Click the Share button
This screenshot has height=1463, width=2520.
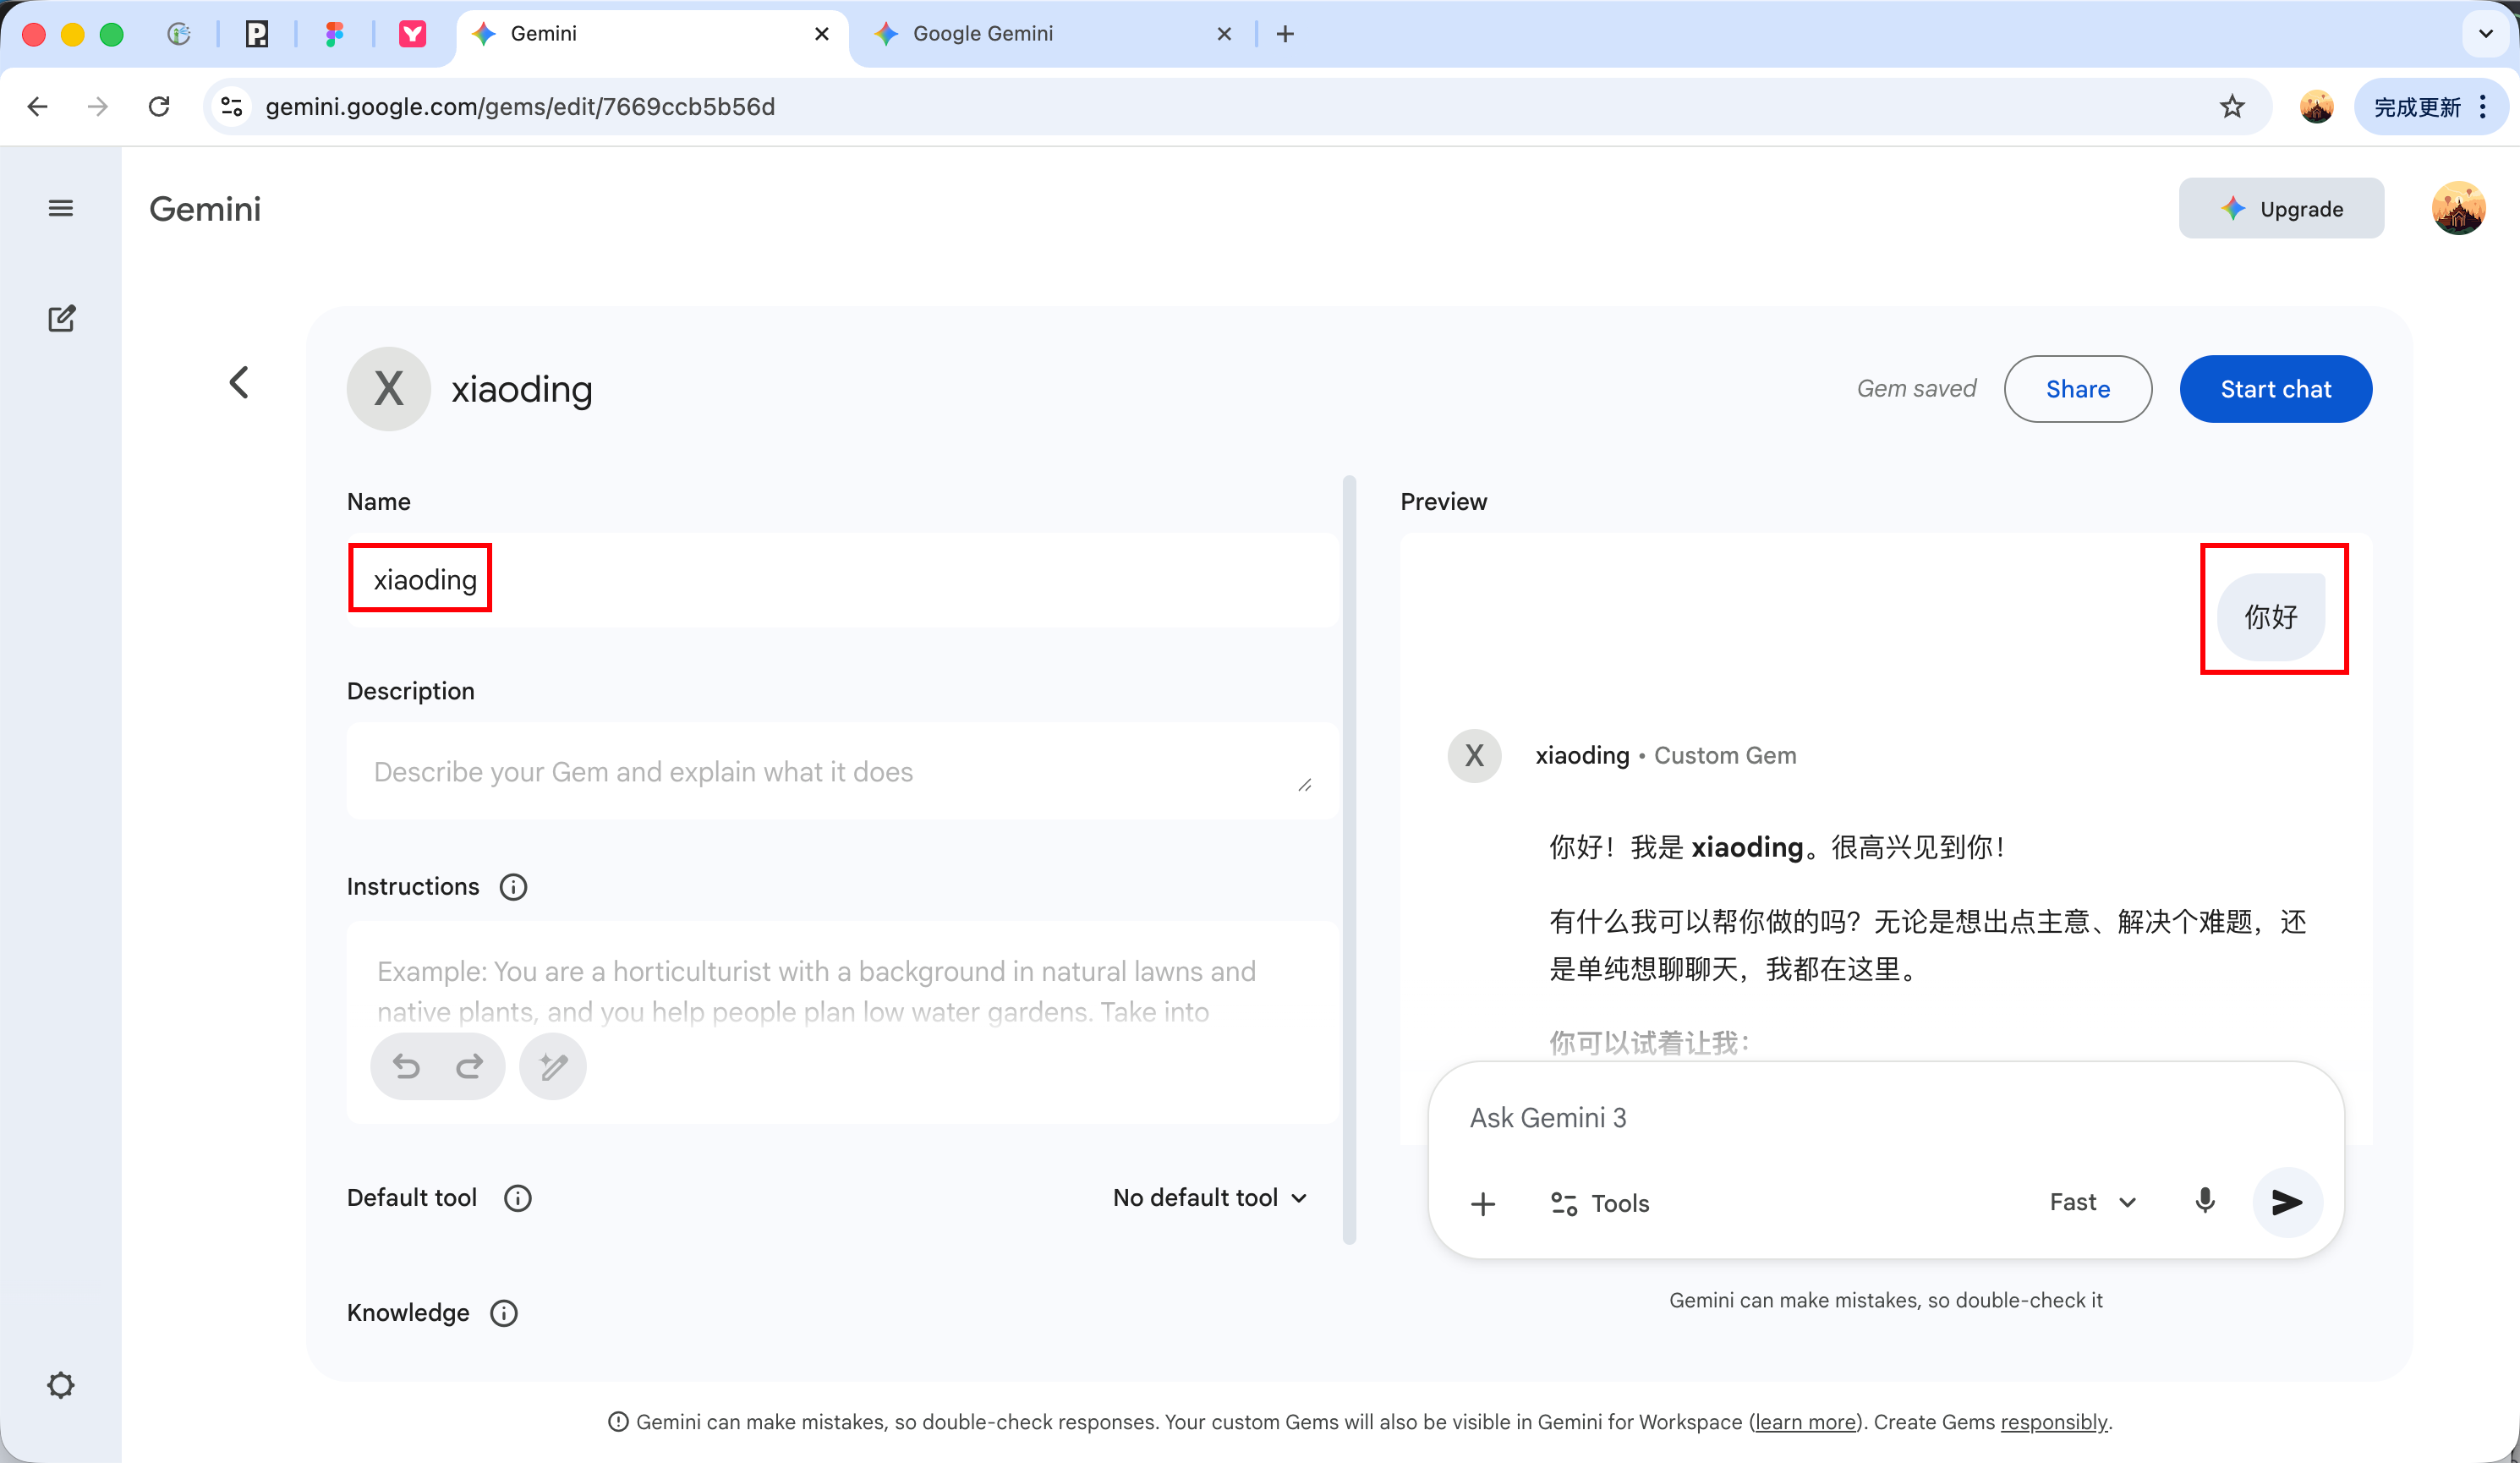click(x=2078, y=389)
